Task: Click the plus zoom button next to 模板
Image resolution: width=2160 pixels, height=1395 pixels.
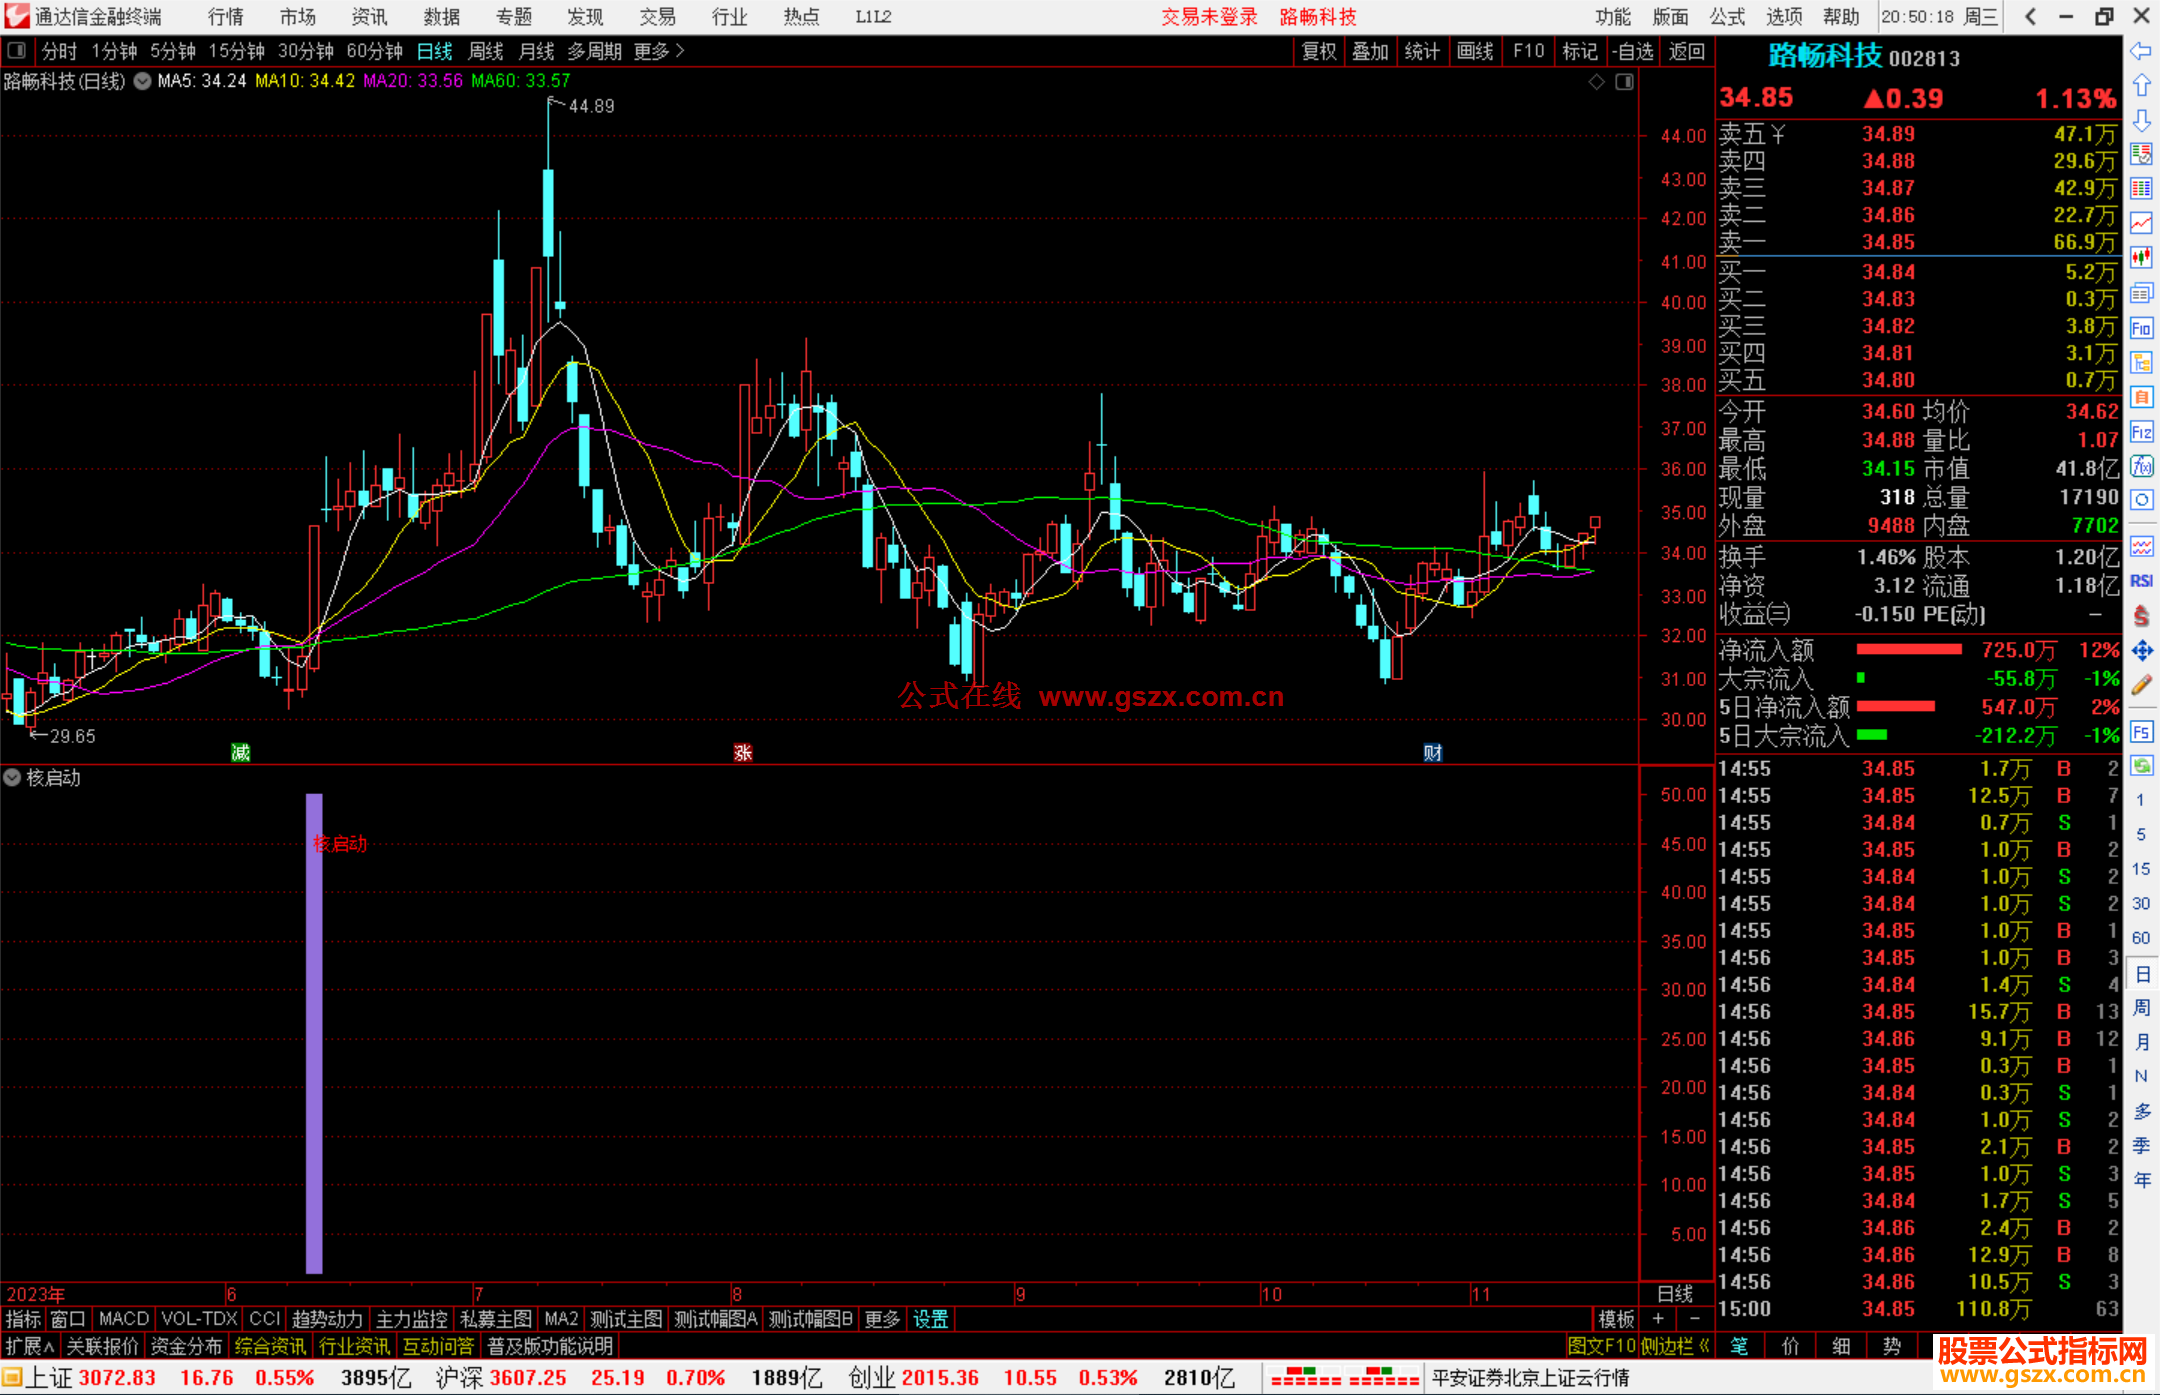Action: (1658, 1319)
